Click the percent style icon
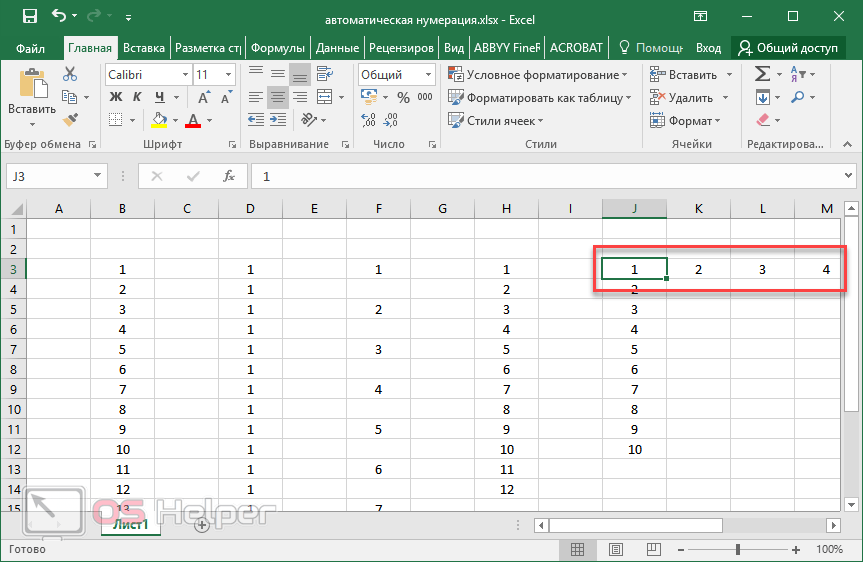Screen dimensions: 863x562 coord(403,98)
